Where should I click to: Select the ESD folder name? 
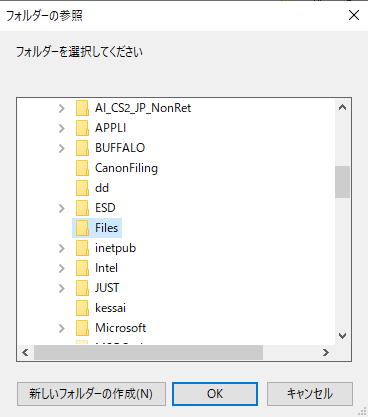coord(105,208)
